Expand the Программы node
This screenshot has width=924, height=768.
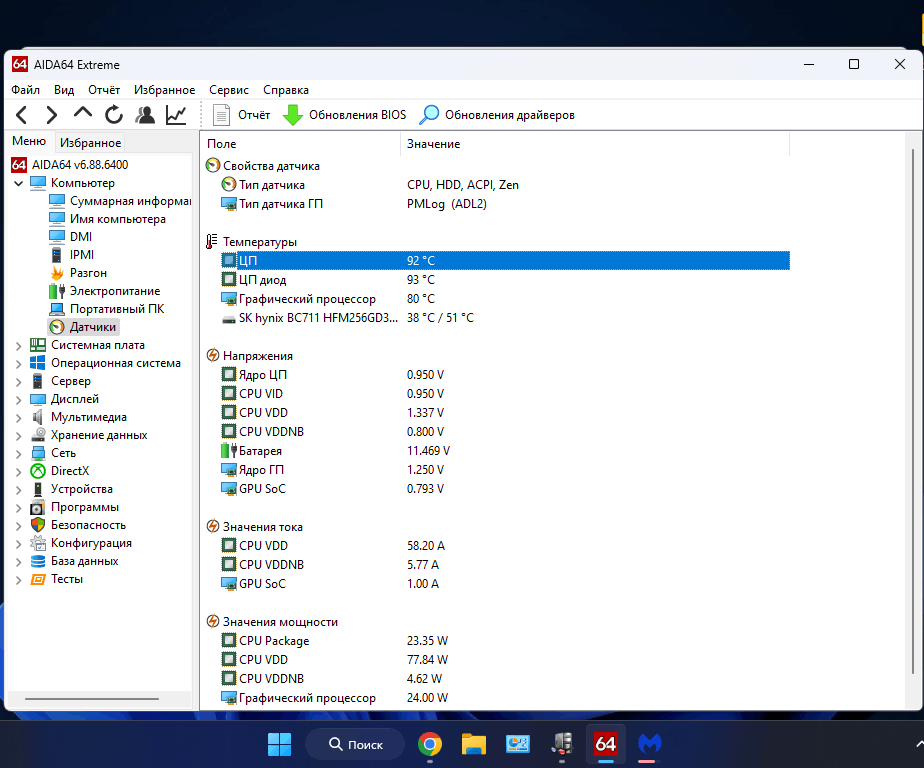coord(18,507)
